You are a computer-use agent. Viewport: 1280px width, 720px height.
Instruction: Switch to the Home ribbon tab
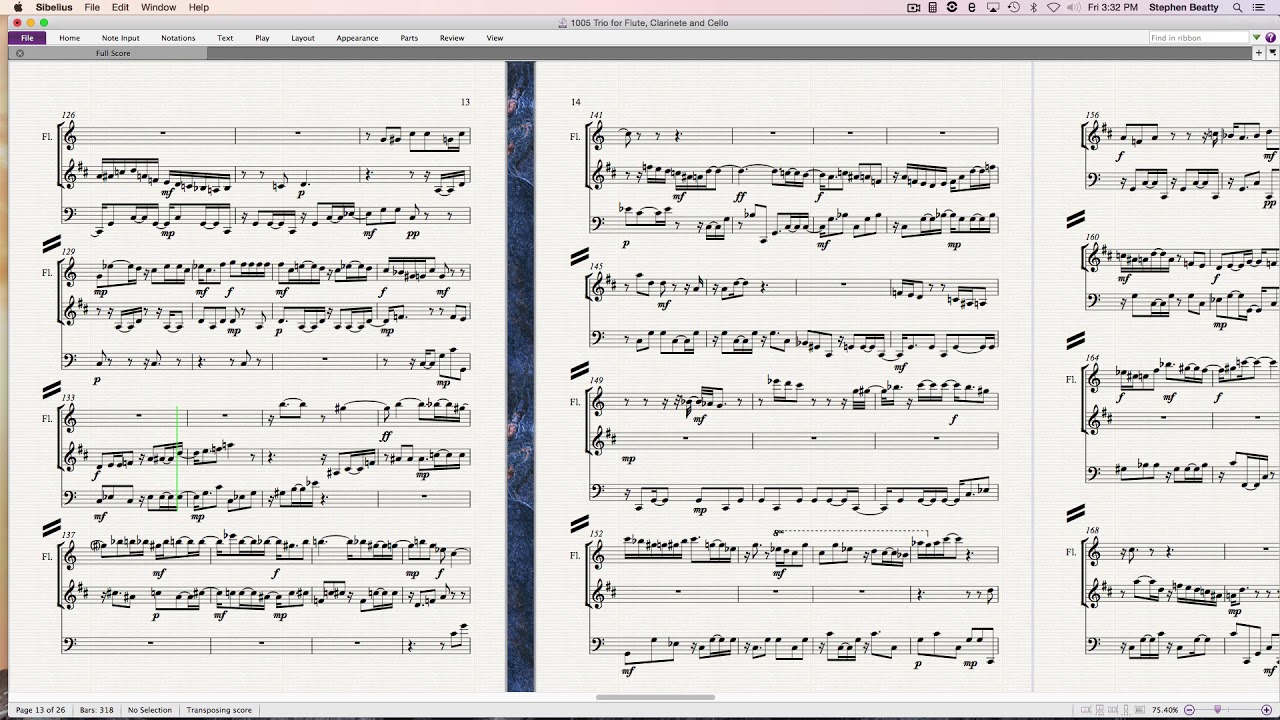click(69, 38)
